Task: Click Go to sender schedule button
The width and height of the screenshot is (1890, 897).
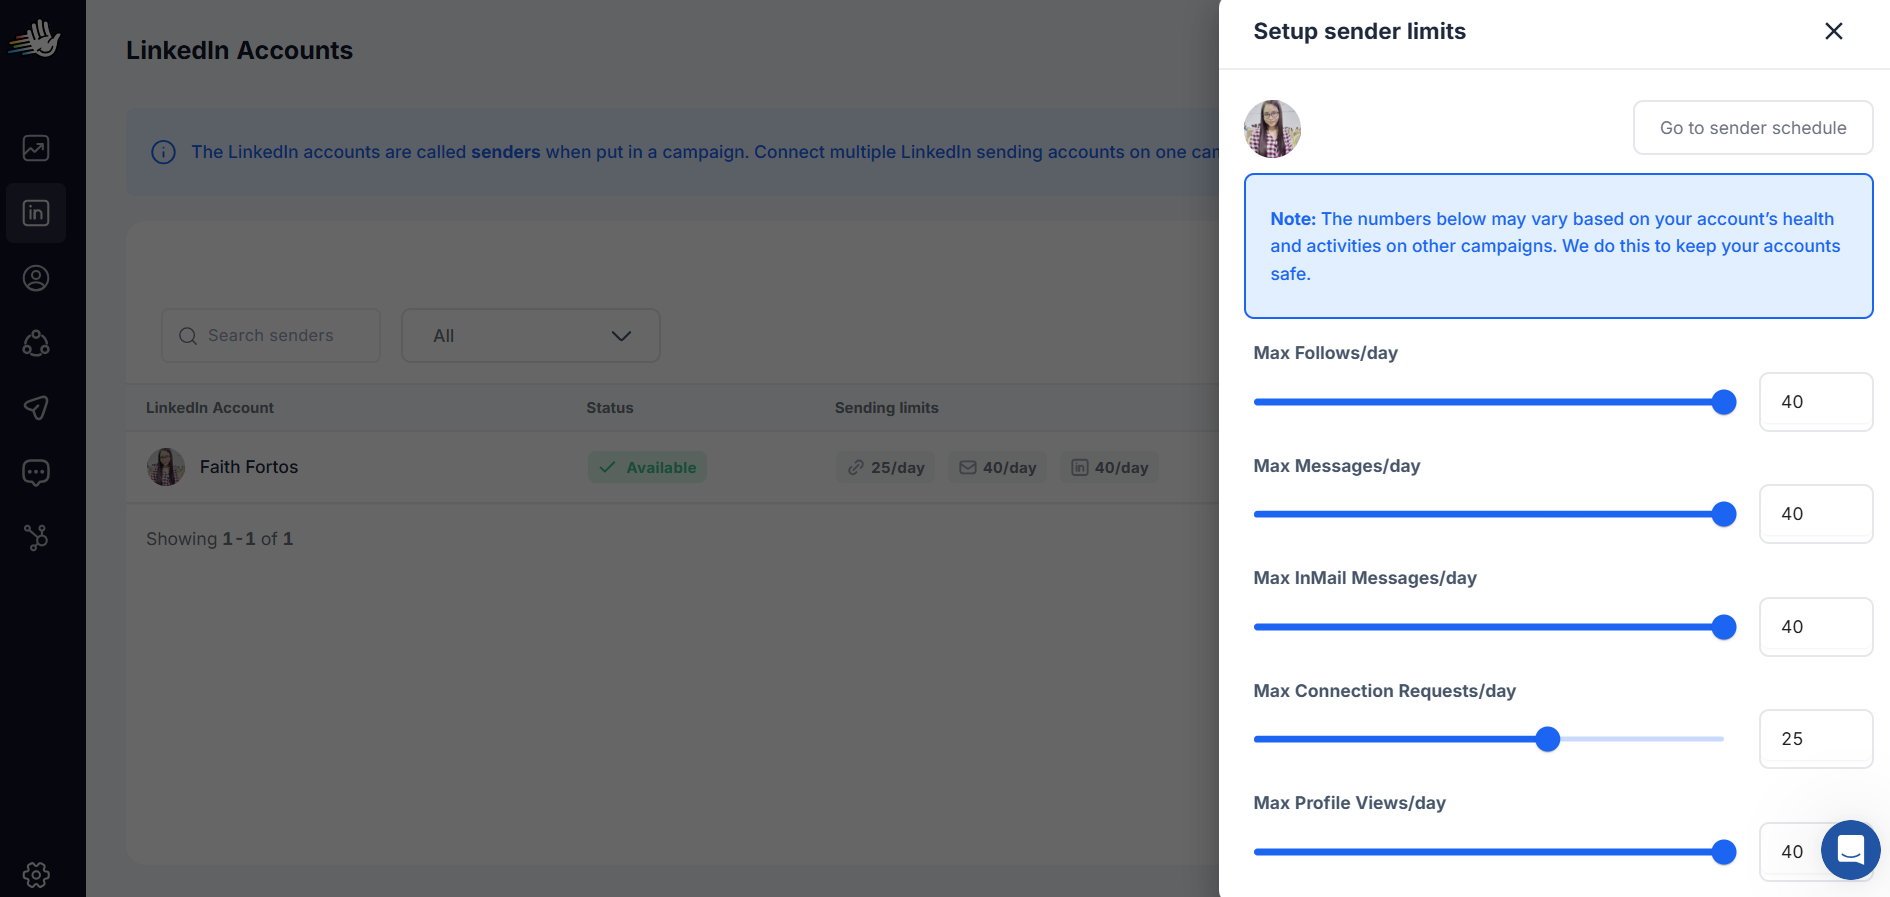Action: (x=1753, y=128)
